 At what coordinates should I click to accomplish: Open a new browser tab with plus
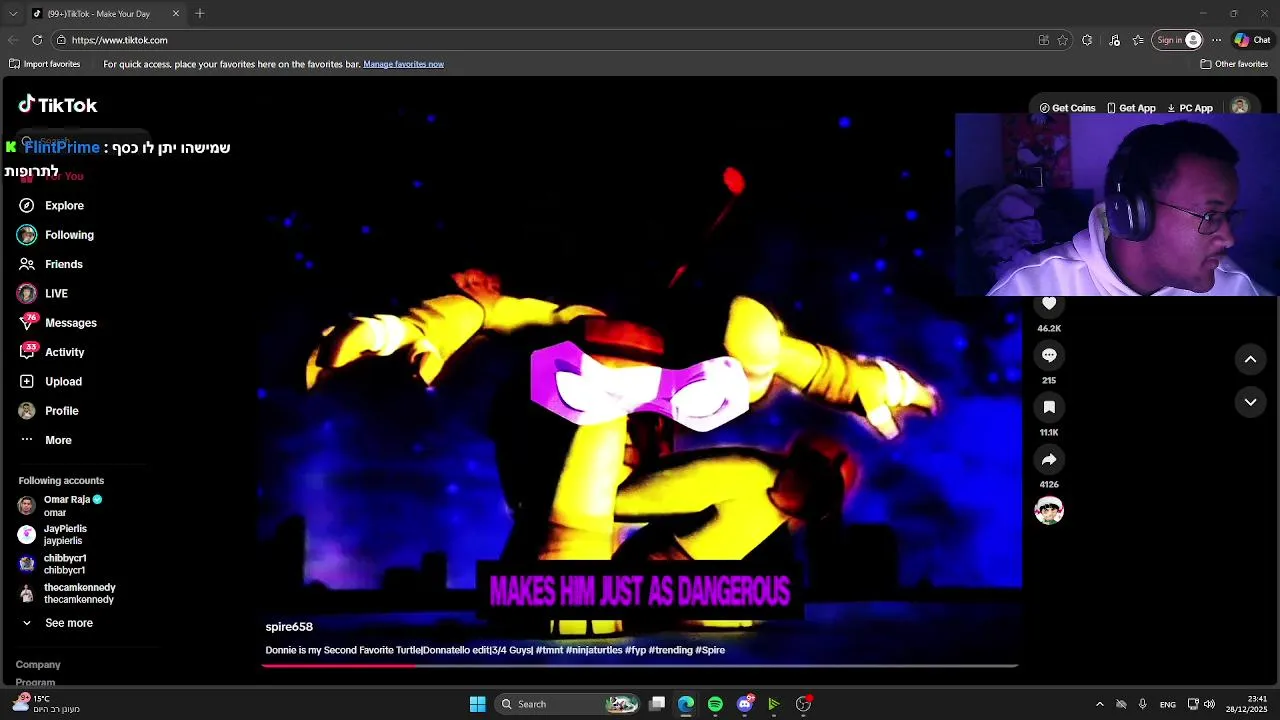tap(200, 13)
